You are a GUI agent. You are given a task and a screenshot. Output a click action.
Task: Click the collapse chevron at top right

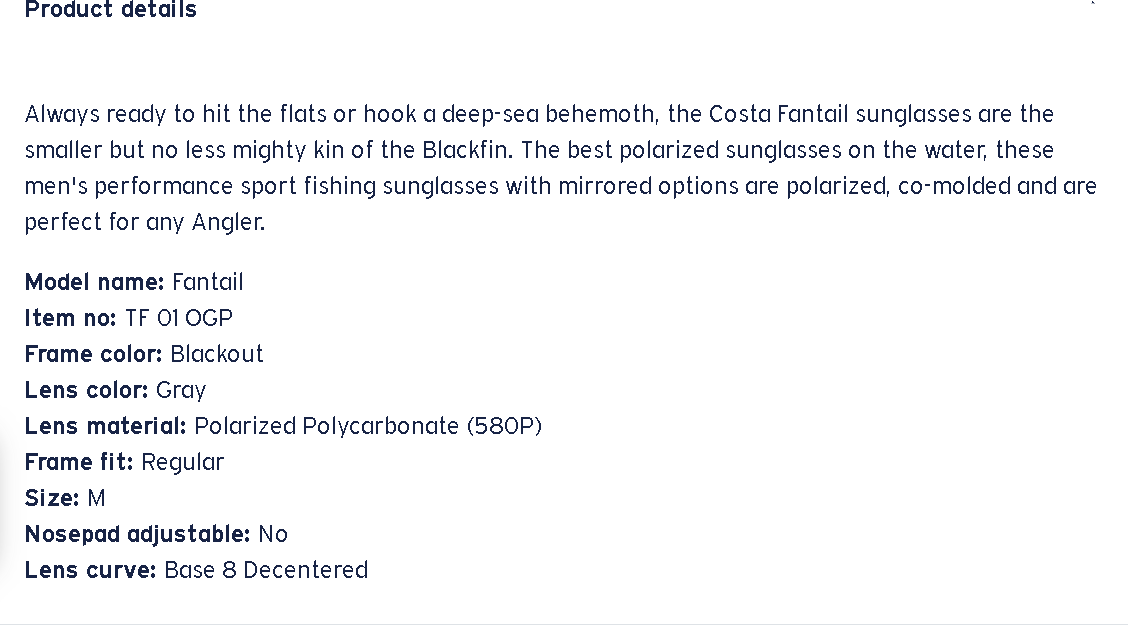pos(1093,4)
